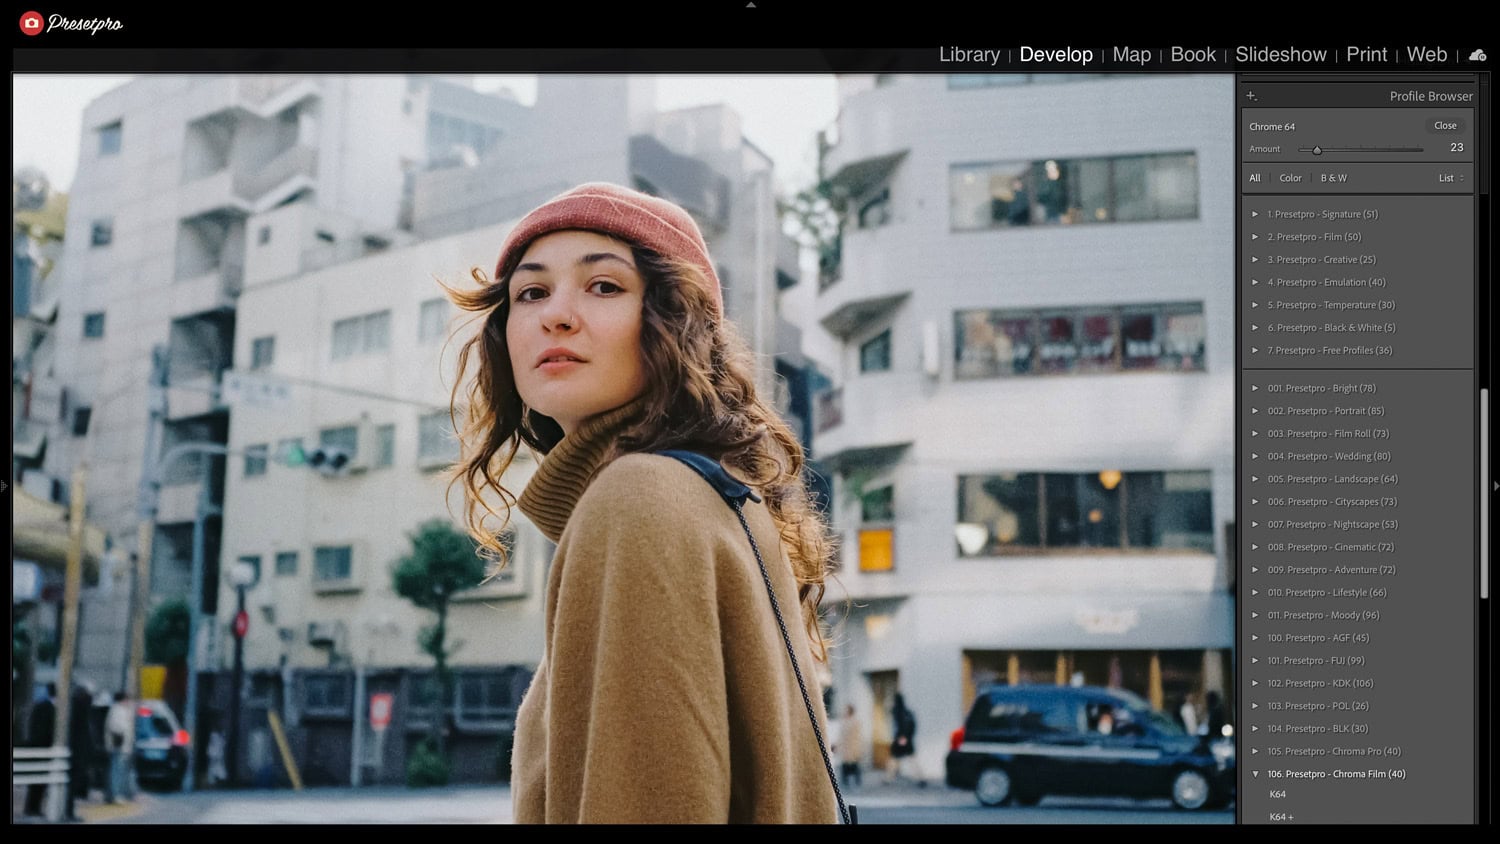
Task: Click the Presetpro camera logo
Action: (32, 23)
